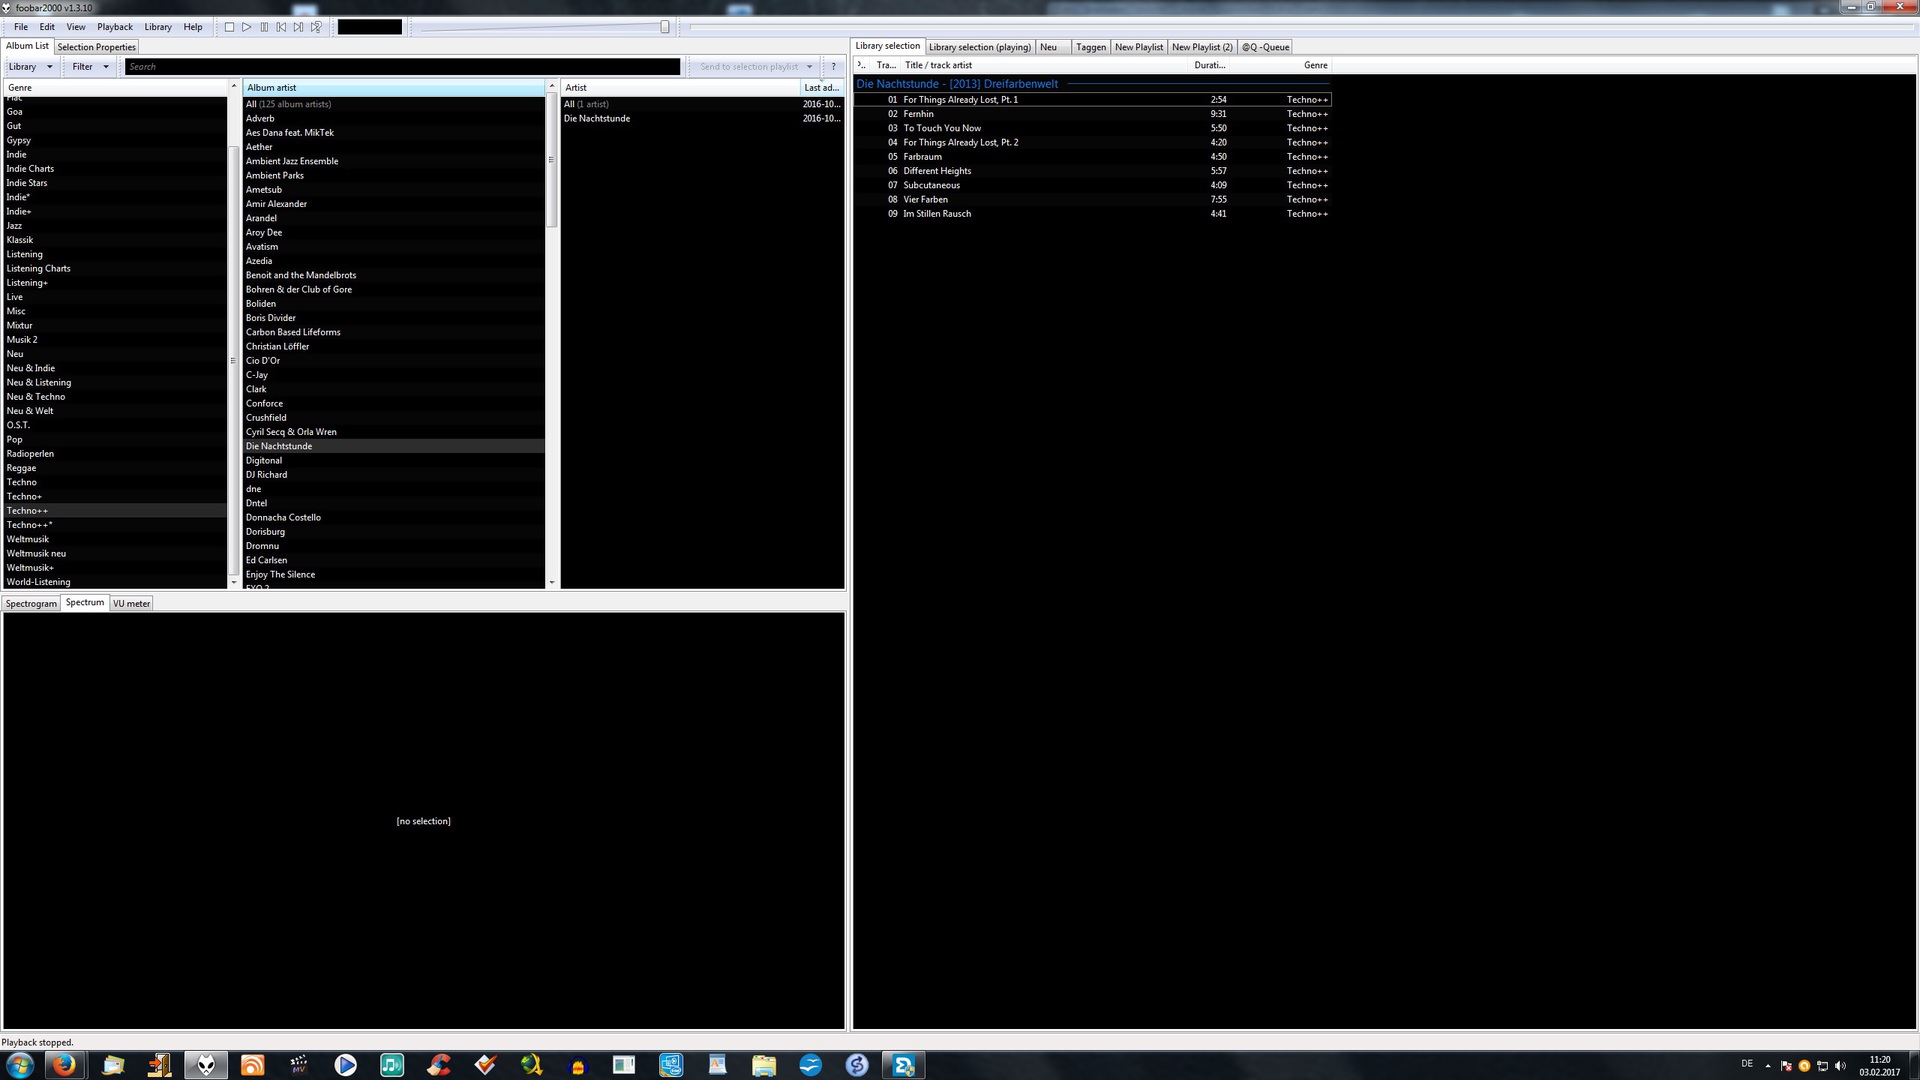Select the Techno+ genre entry
Viewport: 1920px width, 1080px height.
[x=24, y=497]
